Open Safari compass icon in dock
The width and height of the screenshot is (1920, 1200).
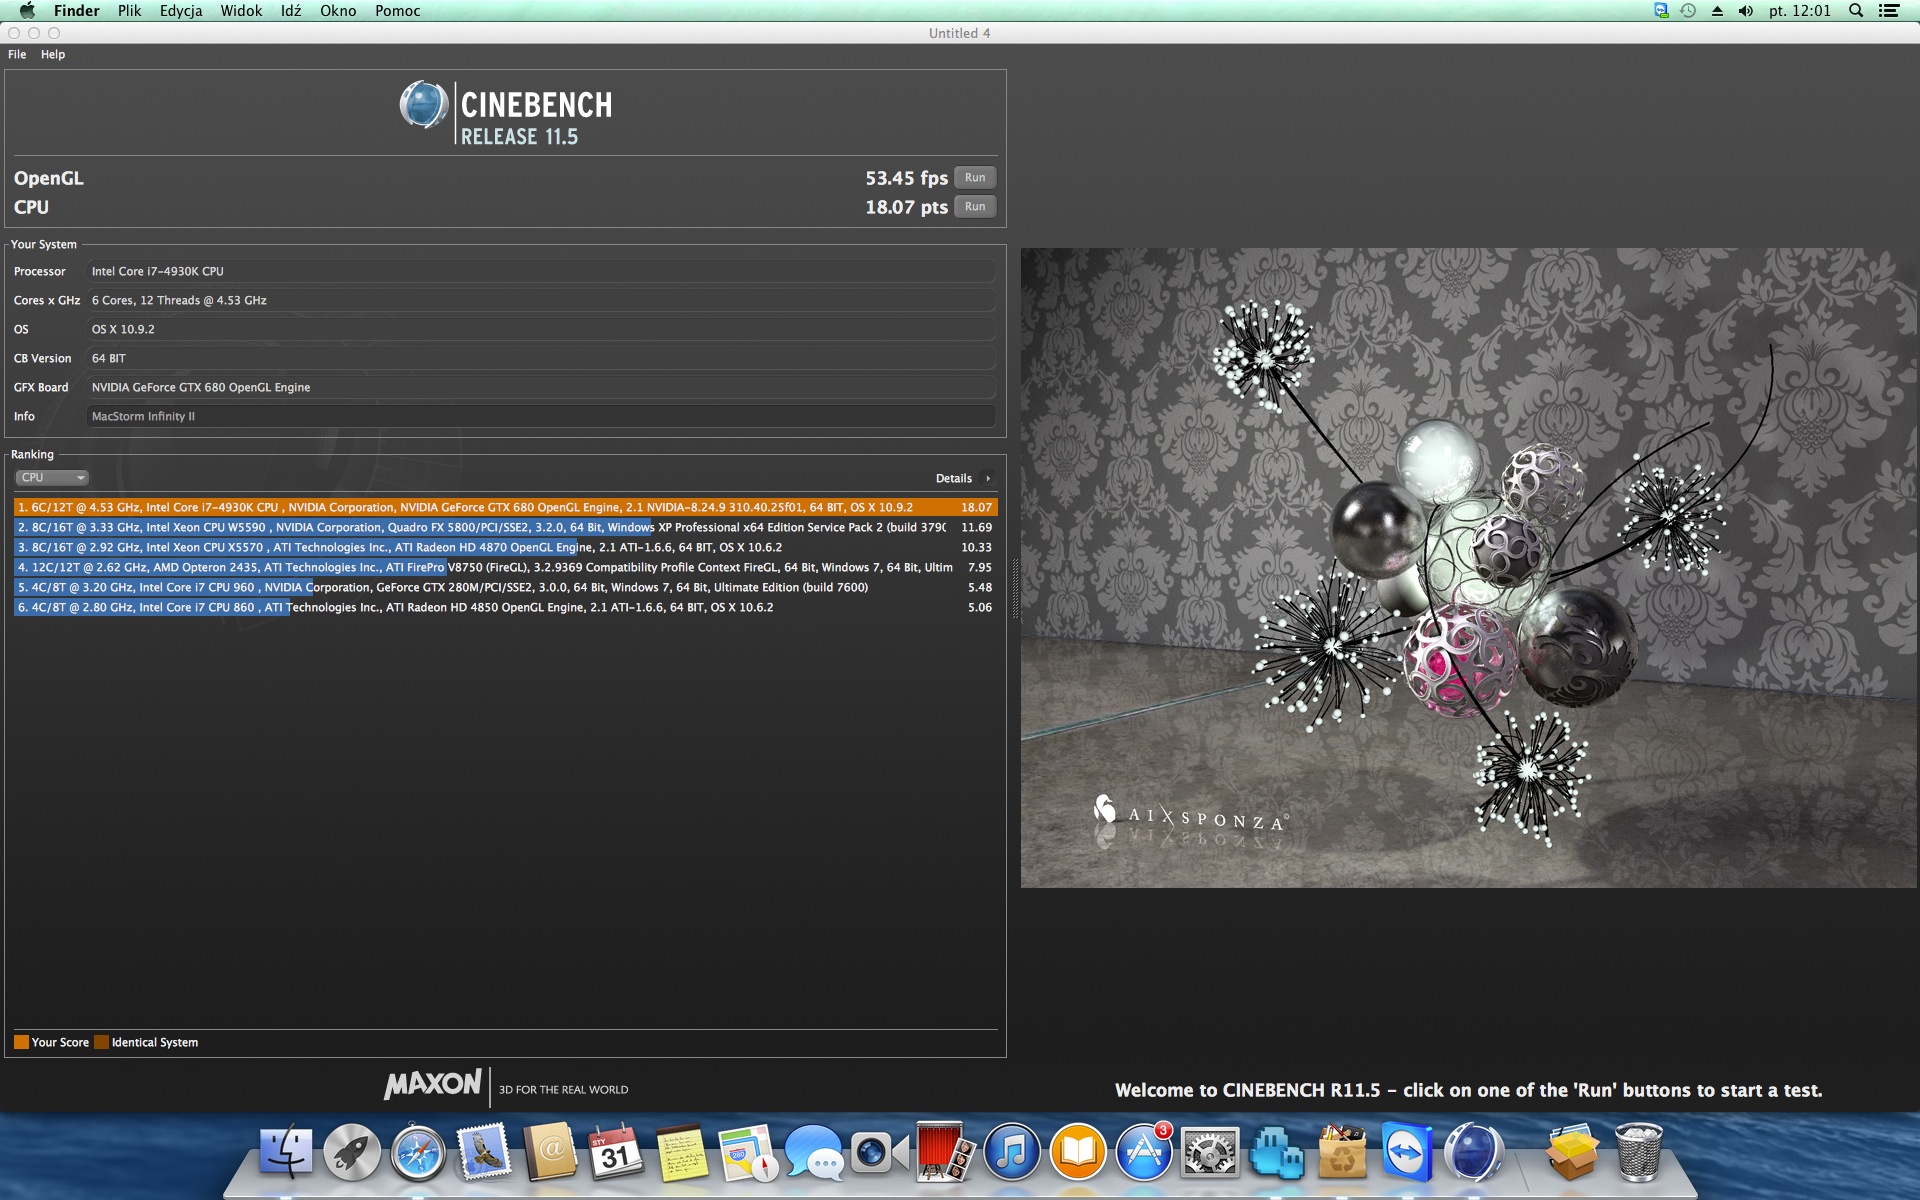click(x=418, y=1153)
